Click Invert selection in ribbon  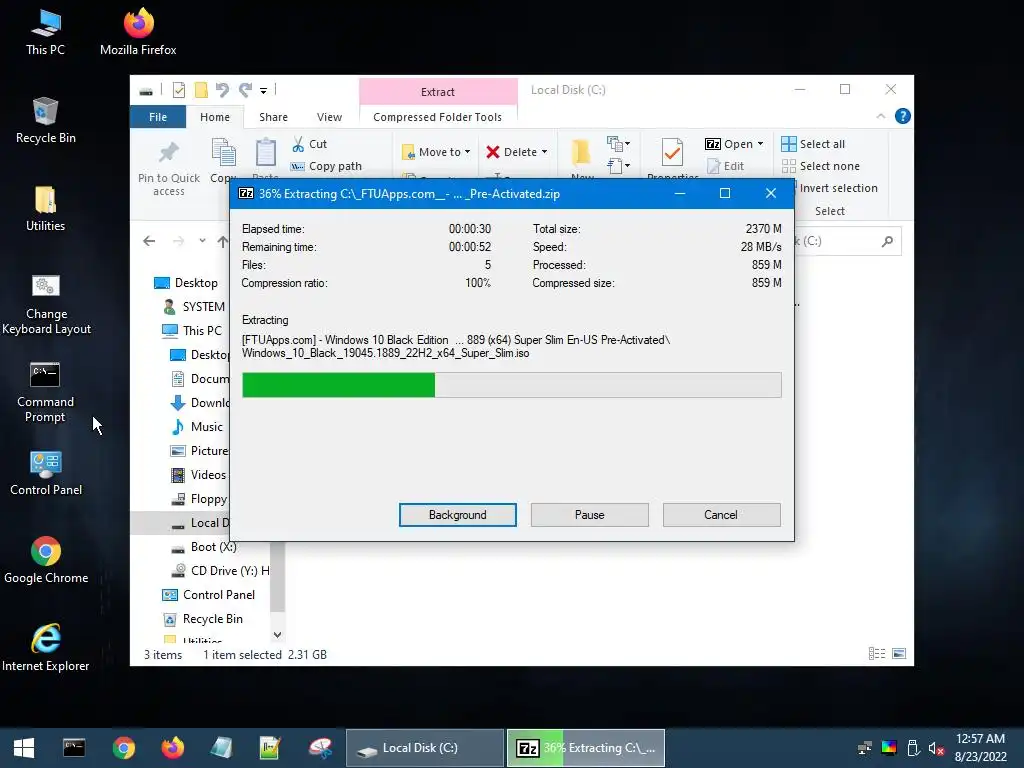837,188
